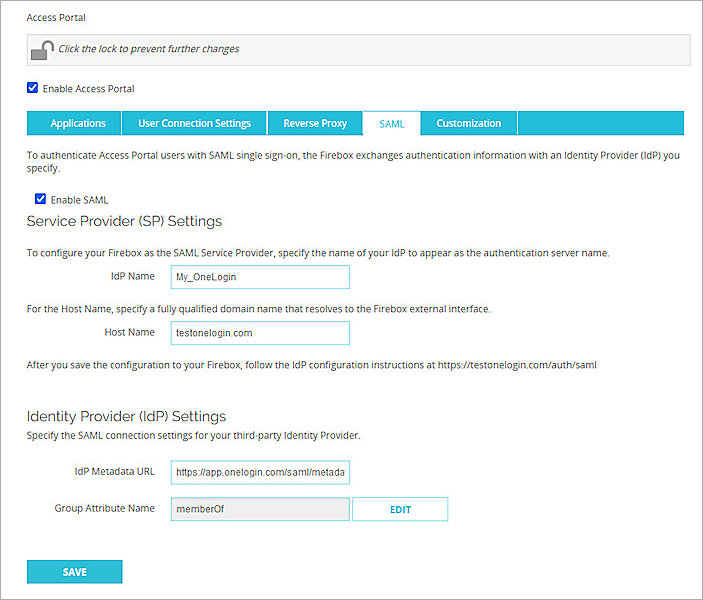Click the Enable Access Portal label text
The image size is (703, 600).
[88, 89]
